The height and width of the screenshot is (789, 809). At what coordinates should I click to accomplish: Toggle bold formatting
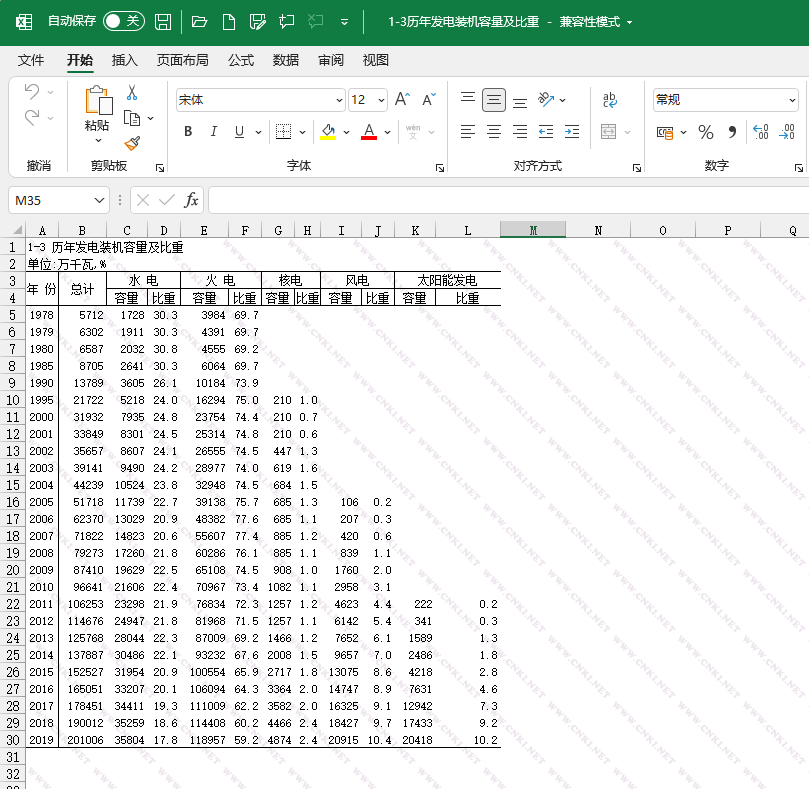[188, 132]
